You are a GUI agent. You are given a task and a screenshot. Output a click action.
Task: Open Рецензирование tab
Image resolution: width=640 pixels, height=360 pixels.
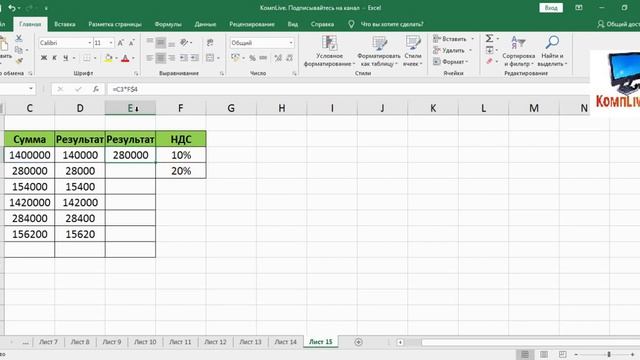click(251, 24)
